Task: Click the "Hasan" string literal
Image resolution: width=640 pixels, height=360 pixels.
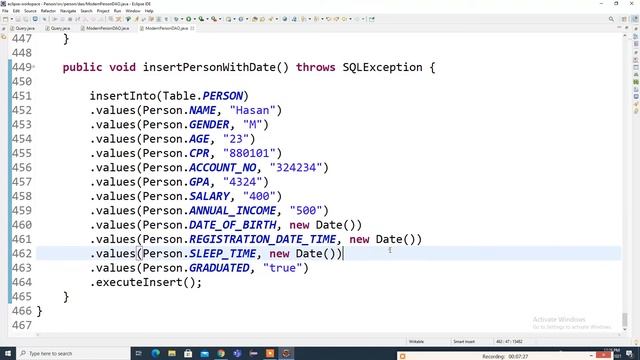Action: (x=253, y=111)
